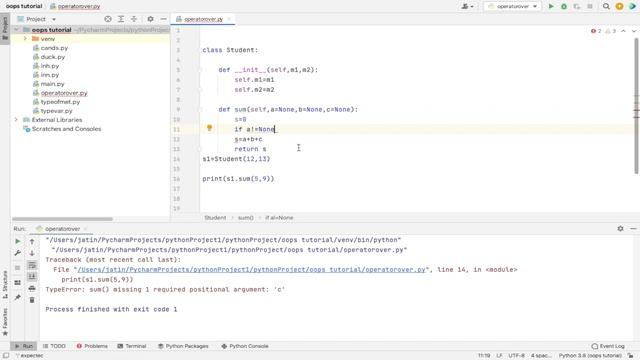Click UTF-8 encoding in status bar

pyautogui.click(x=516, y=356)
